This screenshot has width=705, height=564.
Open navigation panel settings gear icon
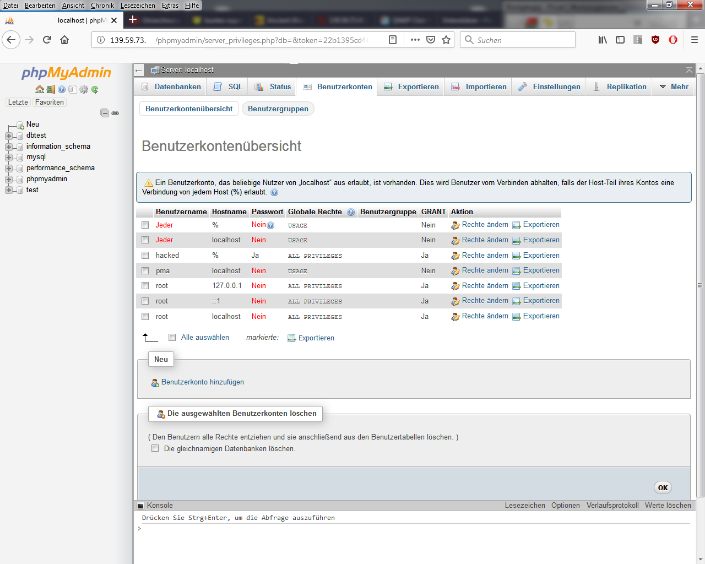(83, 90)
